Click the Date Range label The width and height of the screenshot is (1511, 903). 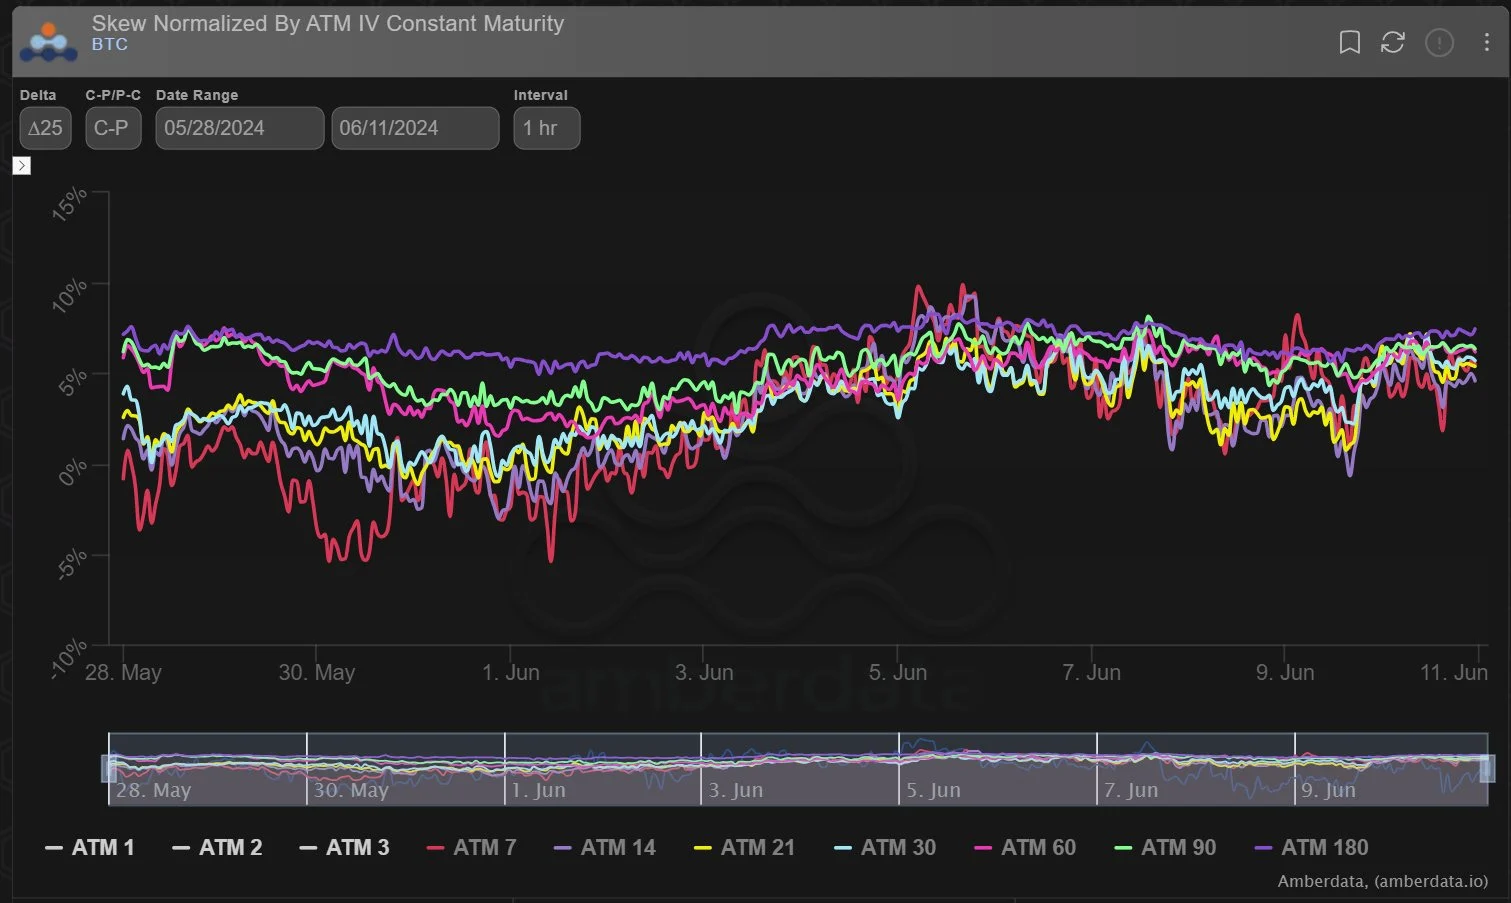coord(197,95)
